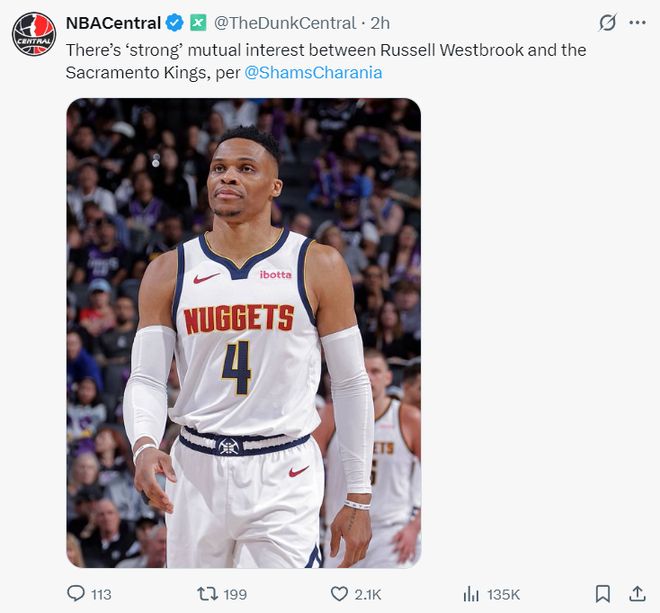The width and height of the screenshot is (660, 613).
Task: Click the 135K views count
Action: click(x=503, y=595)
